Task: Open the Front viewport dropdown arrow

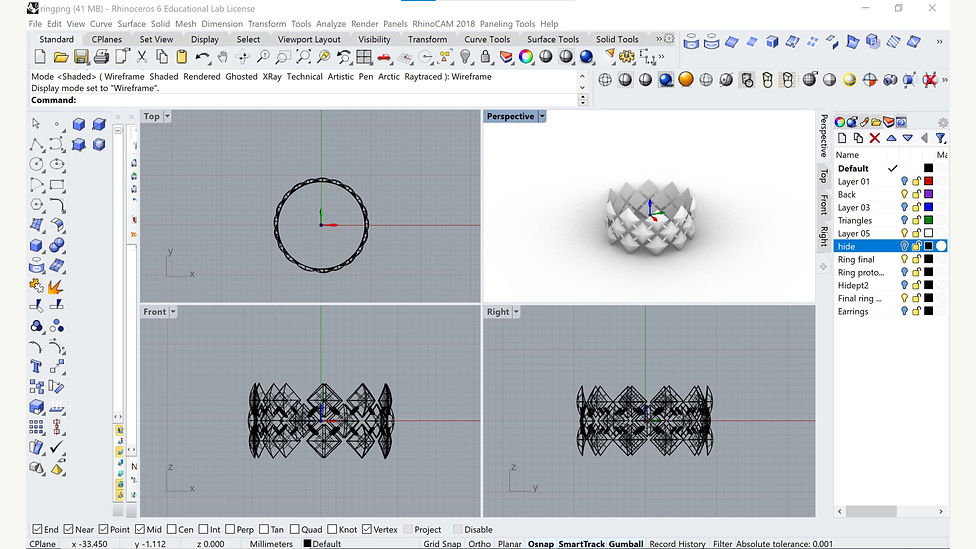Action: click(x=173, y=312)
